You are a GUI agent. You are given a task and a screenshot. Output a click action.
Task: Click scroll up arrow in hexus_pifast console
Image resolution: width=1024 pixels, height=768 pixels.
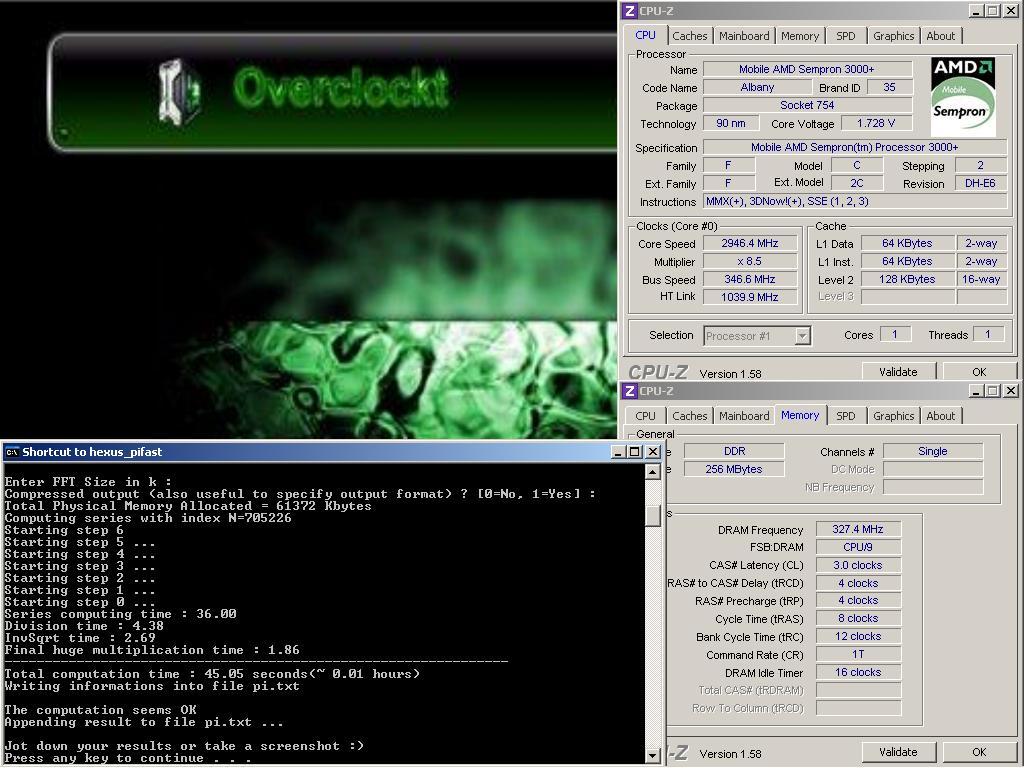pos(653,472)
